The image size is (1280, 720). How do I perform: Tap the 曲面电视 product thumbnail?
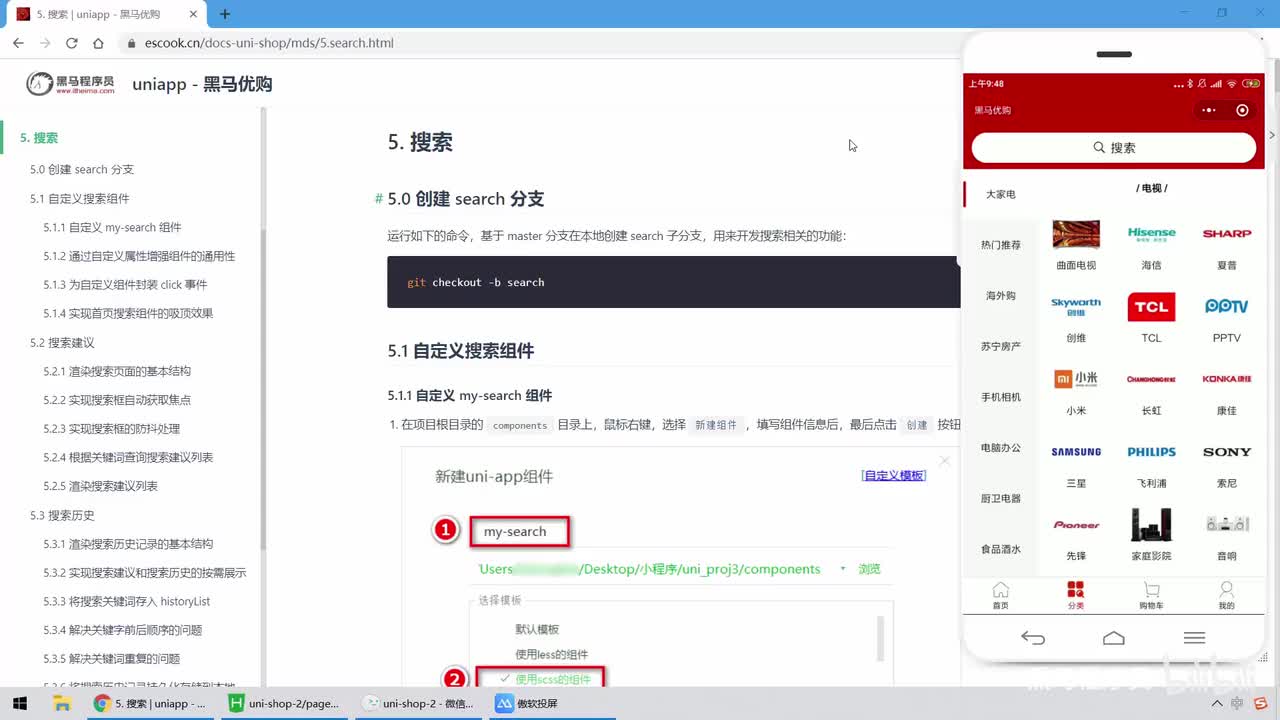(x=1076, y=234)
